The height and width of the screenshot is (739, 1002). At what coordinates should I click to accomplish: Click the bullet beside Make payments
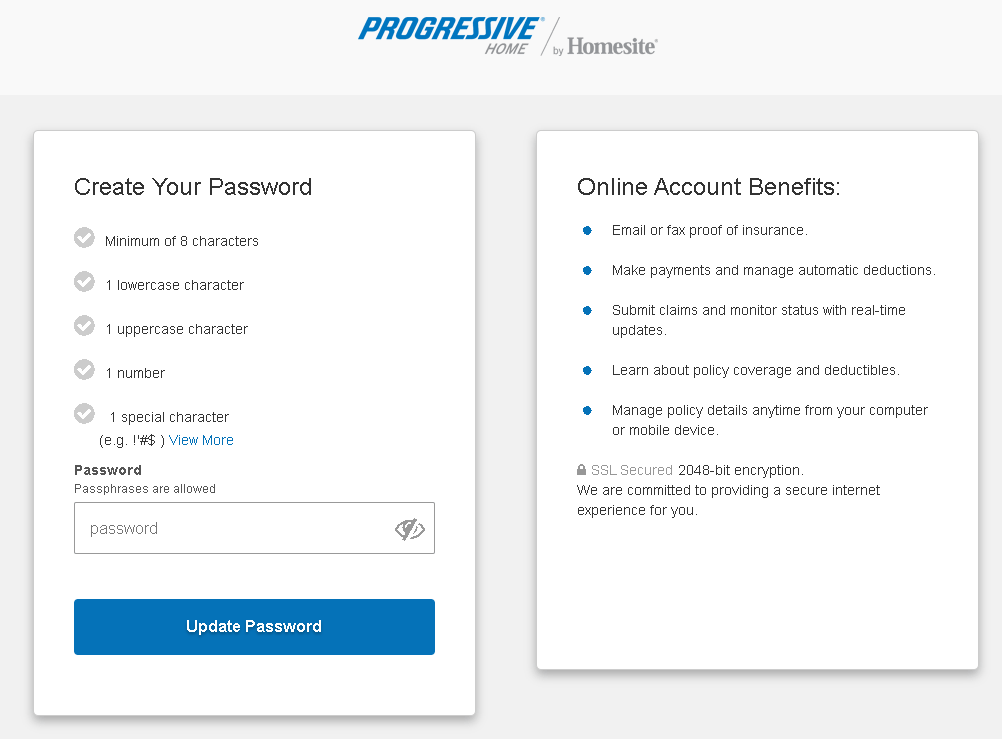tap(588, 271)
